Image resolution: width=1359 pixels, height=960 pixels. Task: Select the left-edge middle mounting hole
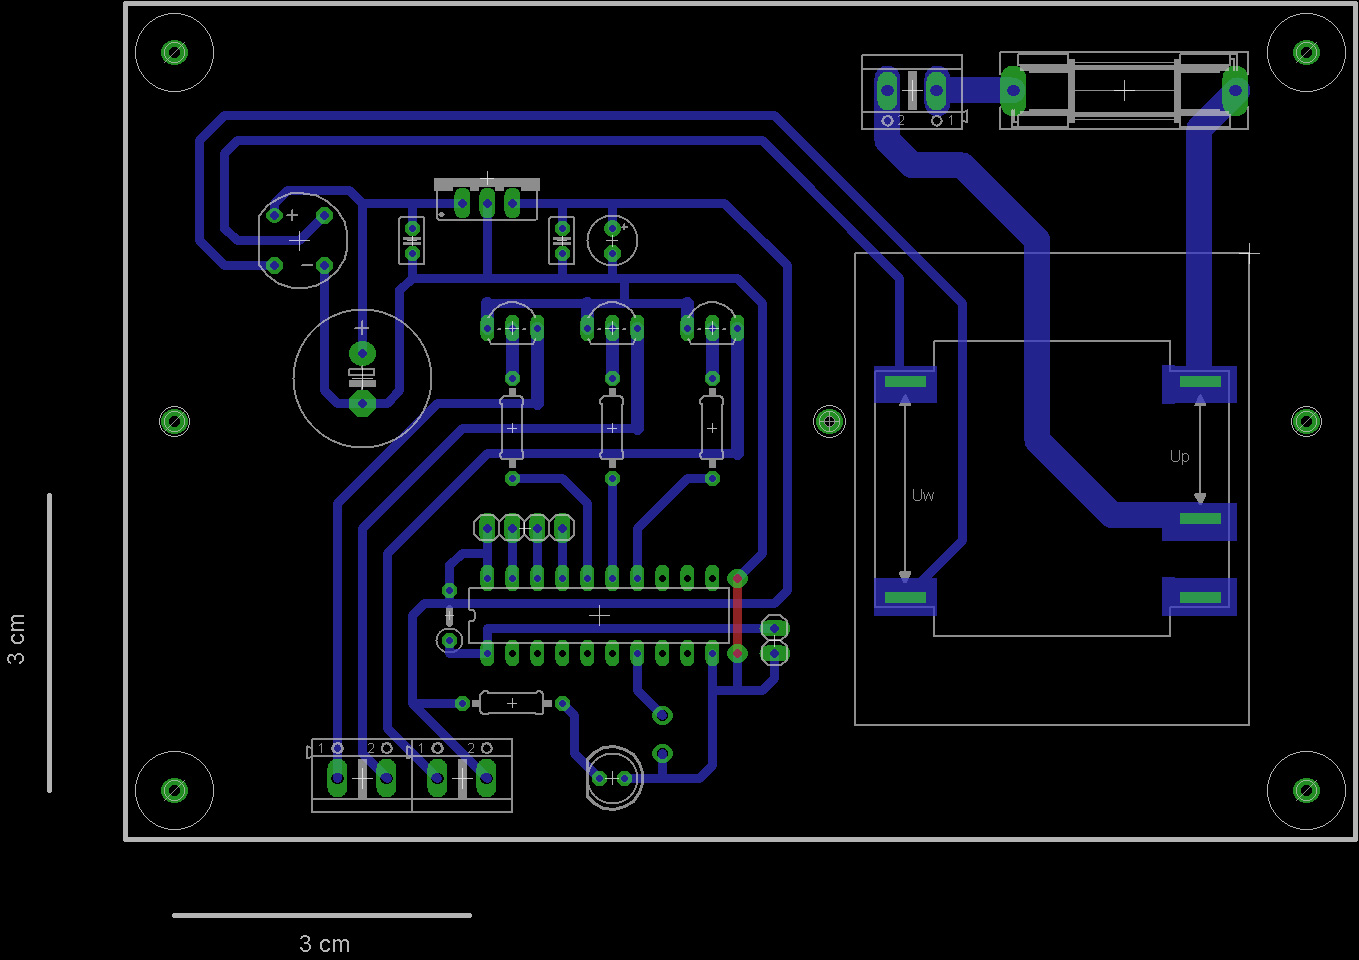click(174, 421)
